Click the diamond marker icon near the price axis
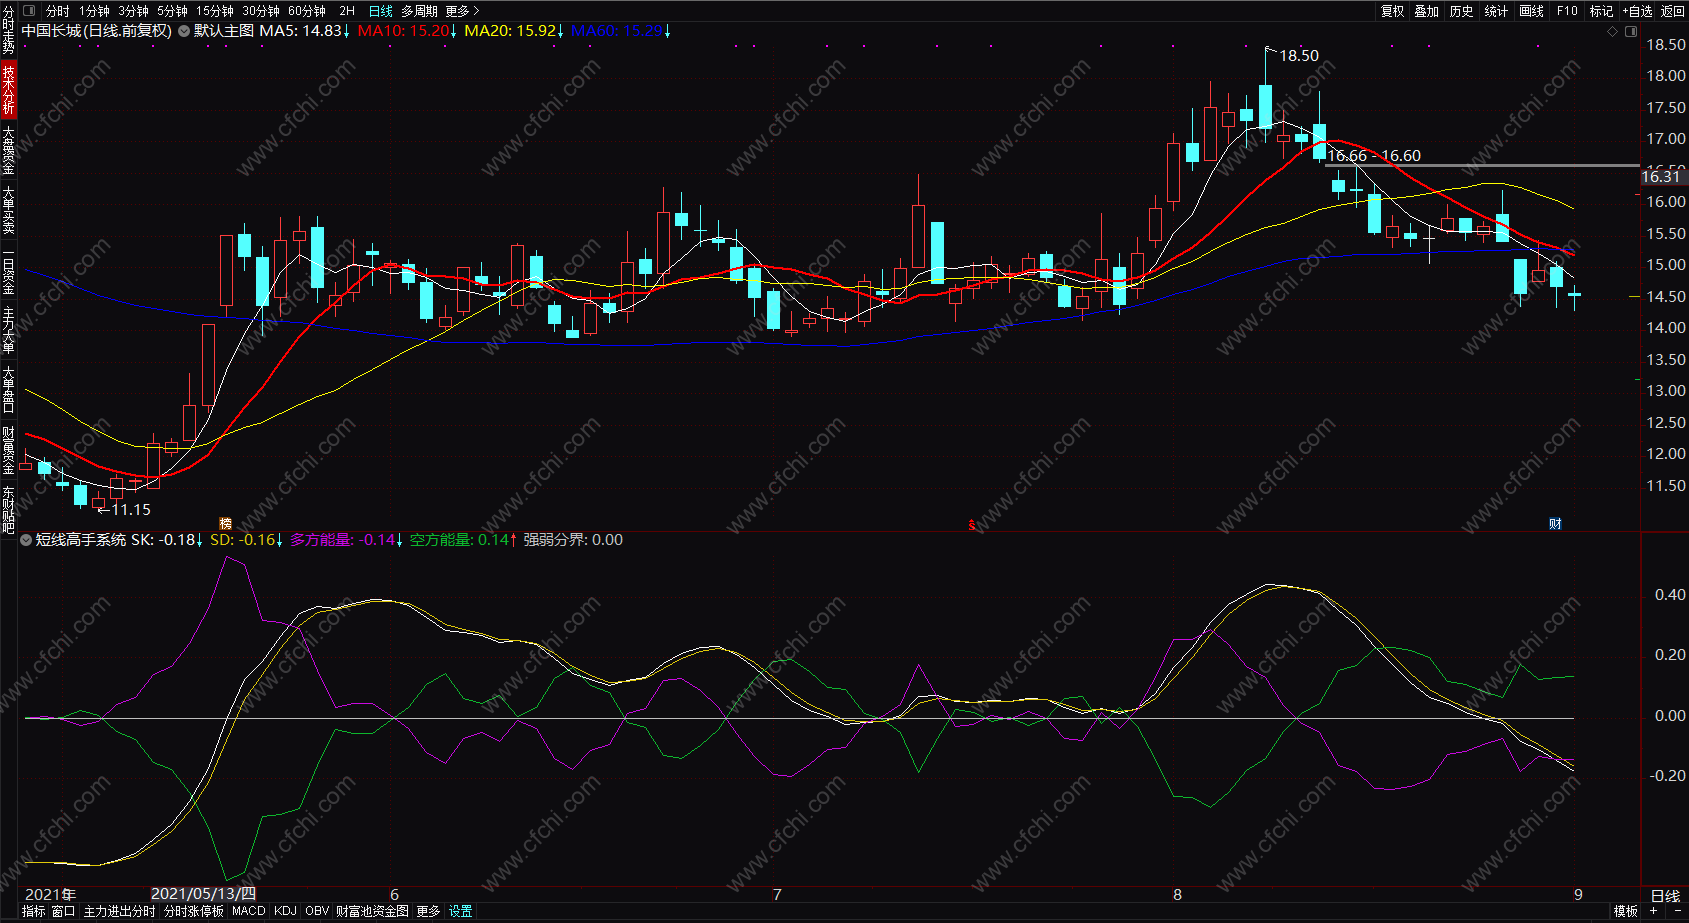This screenshot has width=1689, height=923. click(1612, 32)
